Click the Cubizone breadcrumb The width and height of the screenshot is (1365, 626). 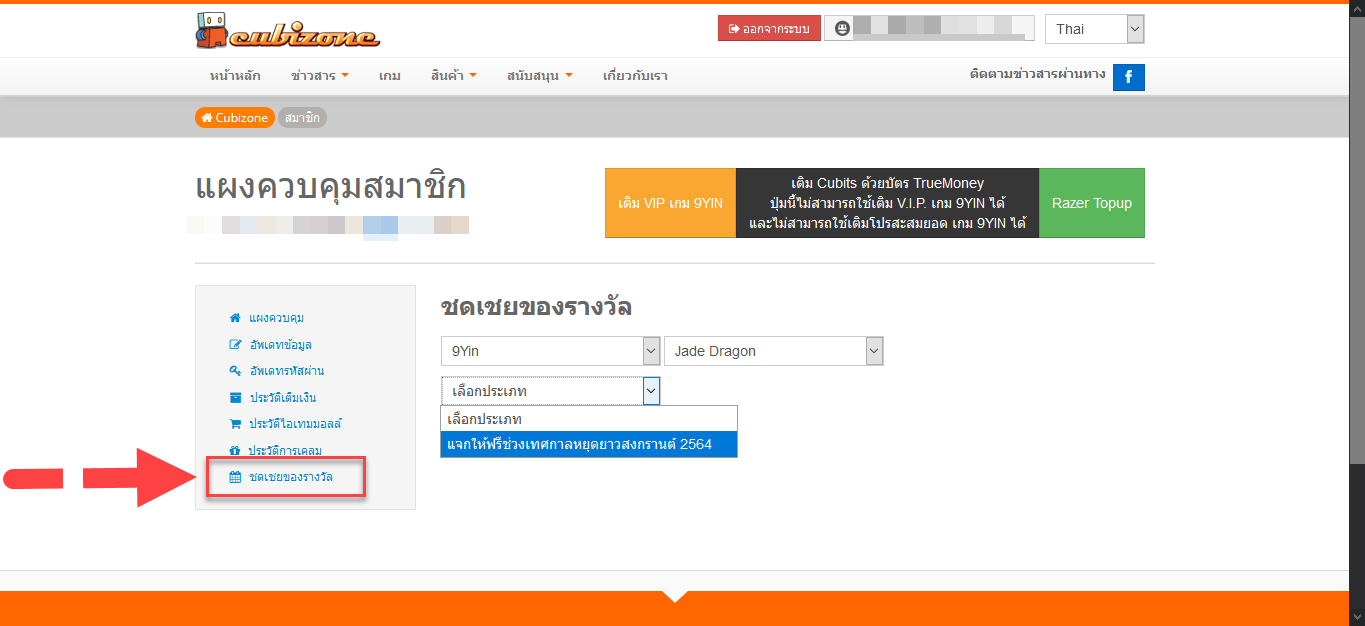[x=235, y=118]
